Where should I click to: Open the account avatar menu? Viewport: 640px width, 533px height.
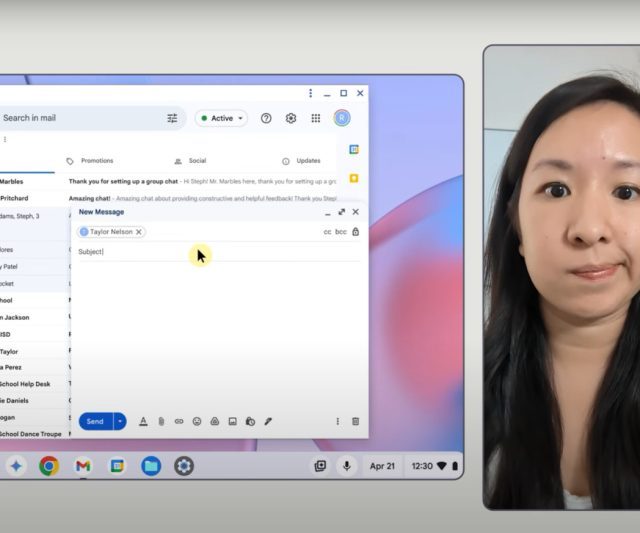pyautogui.click(x=342, y=118)
